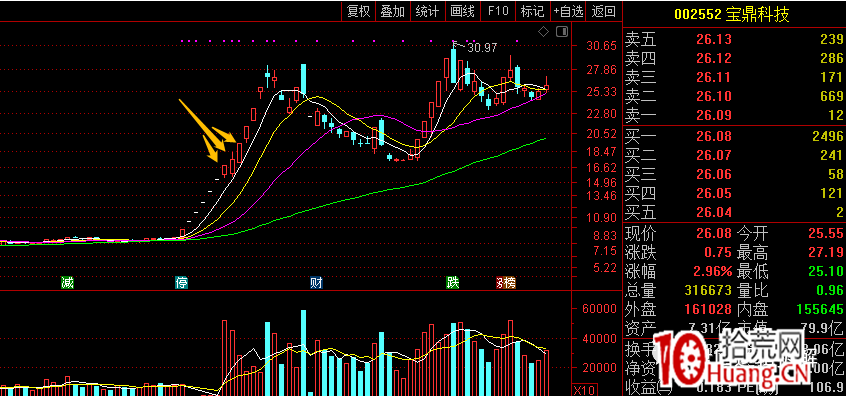This screenshot has width=846, height=396.
Task: Select the 卖三 price 26.11 row
Action: [x=734, y=77]
